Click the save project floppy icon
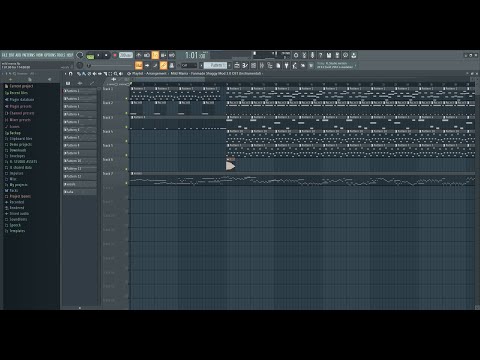The image size is (480, 360). click(329, 55)
